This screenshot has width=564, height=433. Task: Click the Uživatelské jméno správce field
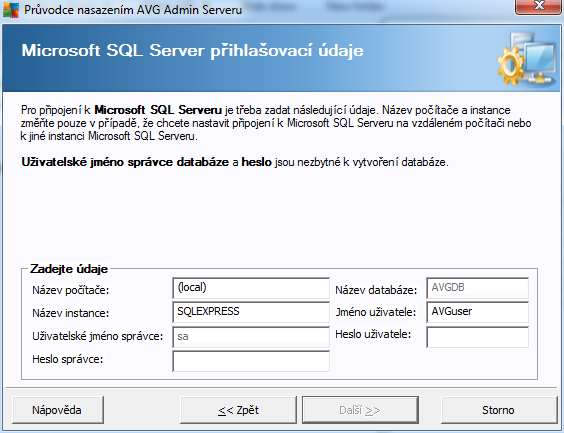pos(251,337)
